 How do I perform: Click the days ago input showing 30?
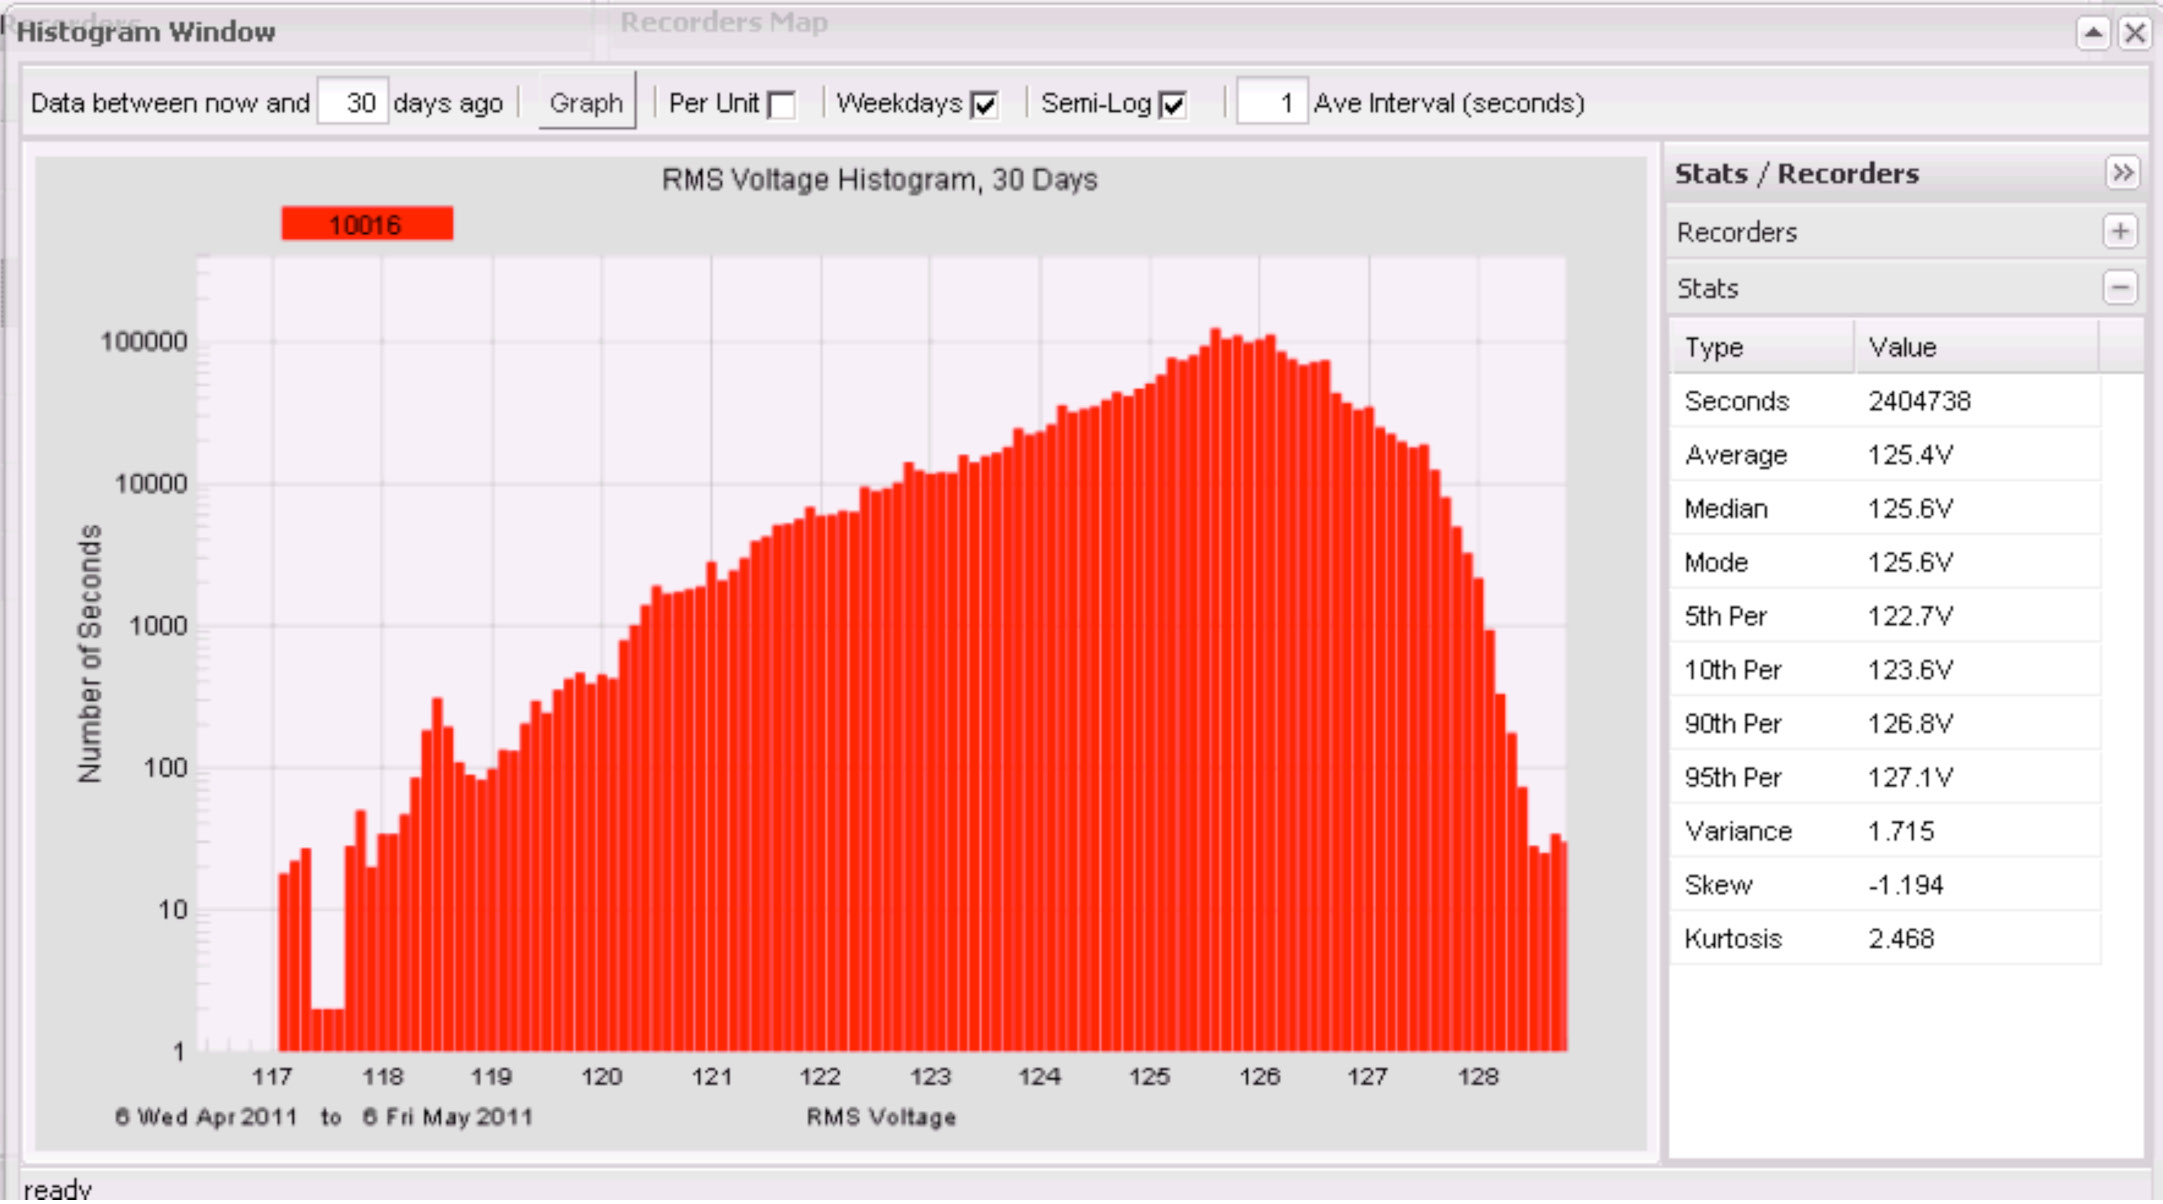coord(351,101)
